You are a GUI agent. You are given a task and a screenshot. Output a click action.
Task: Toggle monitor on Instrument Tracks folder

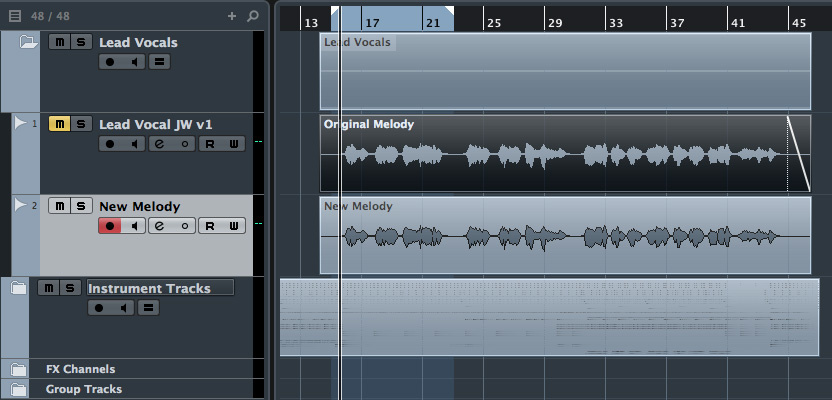tap(123, 308)
